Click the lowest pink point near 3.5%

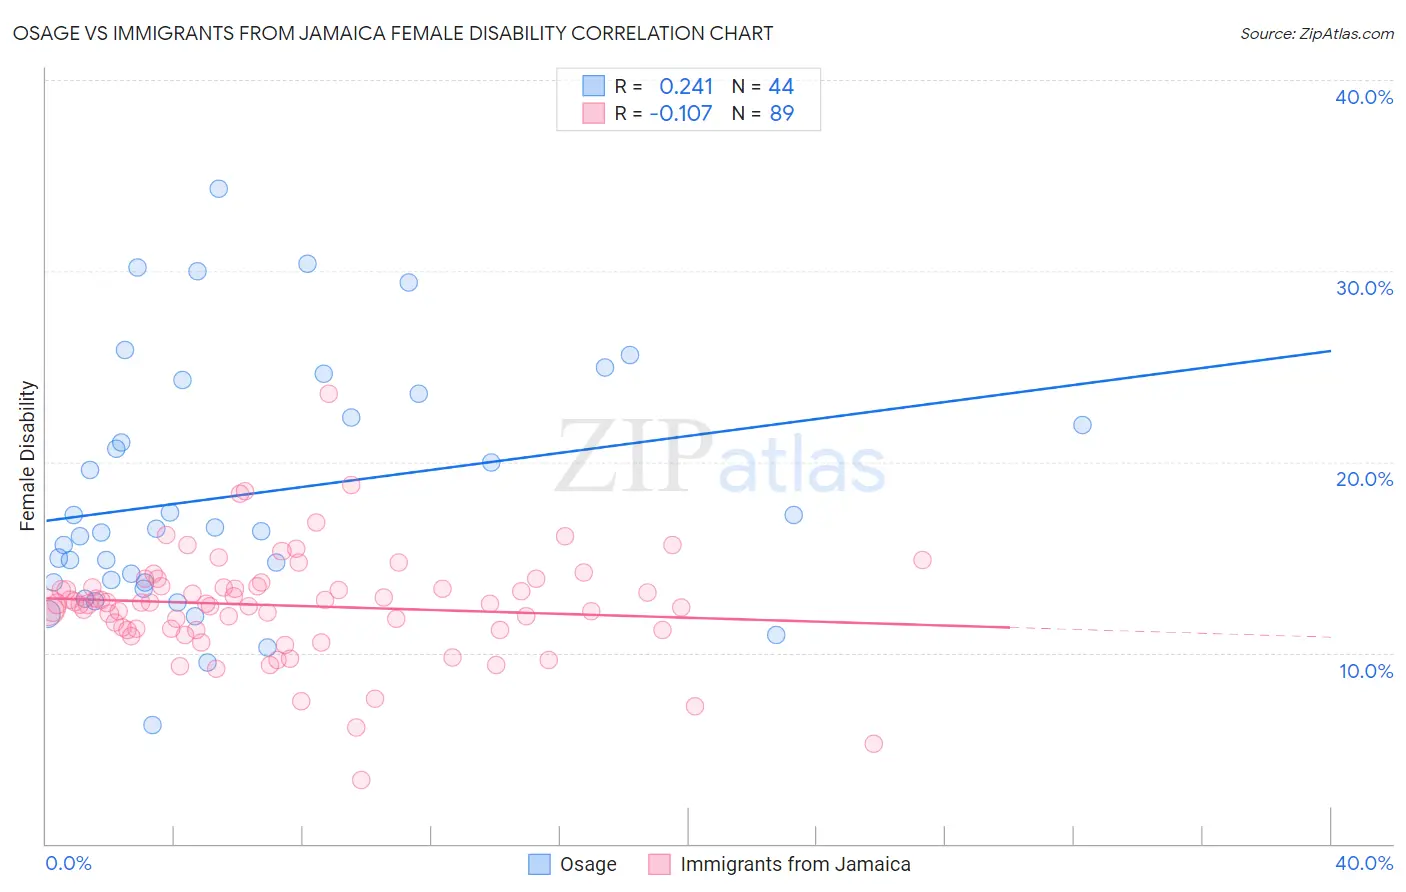pos(361,780)
